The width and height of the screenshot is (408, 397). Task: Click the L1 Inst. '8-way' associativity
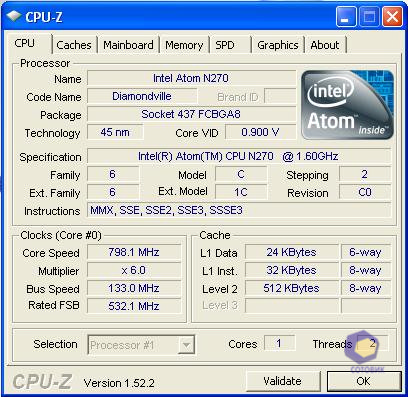coord(366,270)
